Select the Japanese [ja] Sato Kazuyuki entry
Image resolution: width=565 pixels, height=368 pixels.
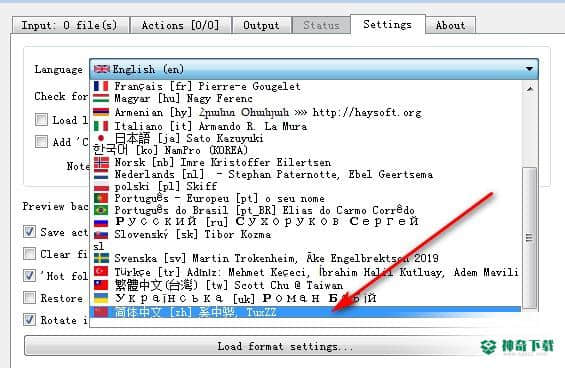tap(306, 138)
